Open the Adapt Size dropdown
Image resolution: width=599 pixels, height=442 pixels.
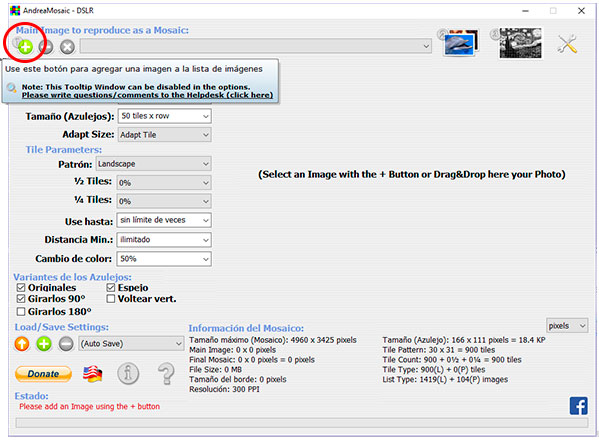click(x=164, y=134)
